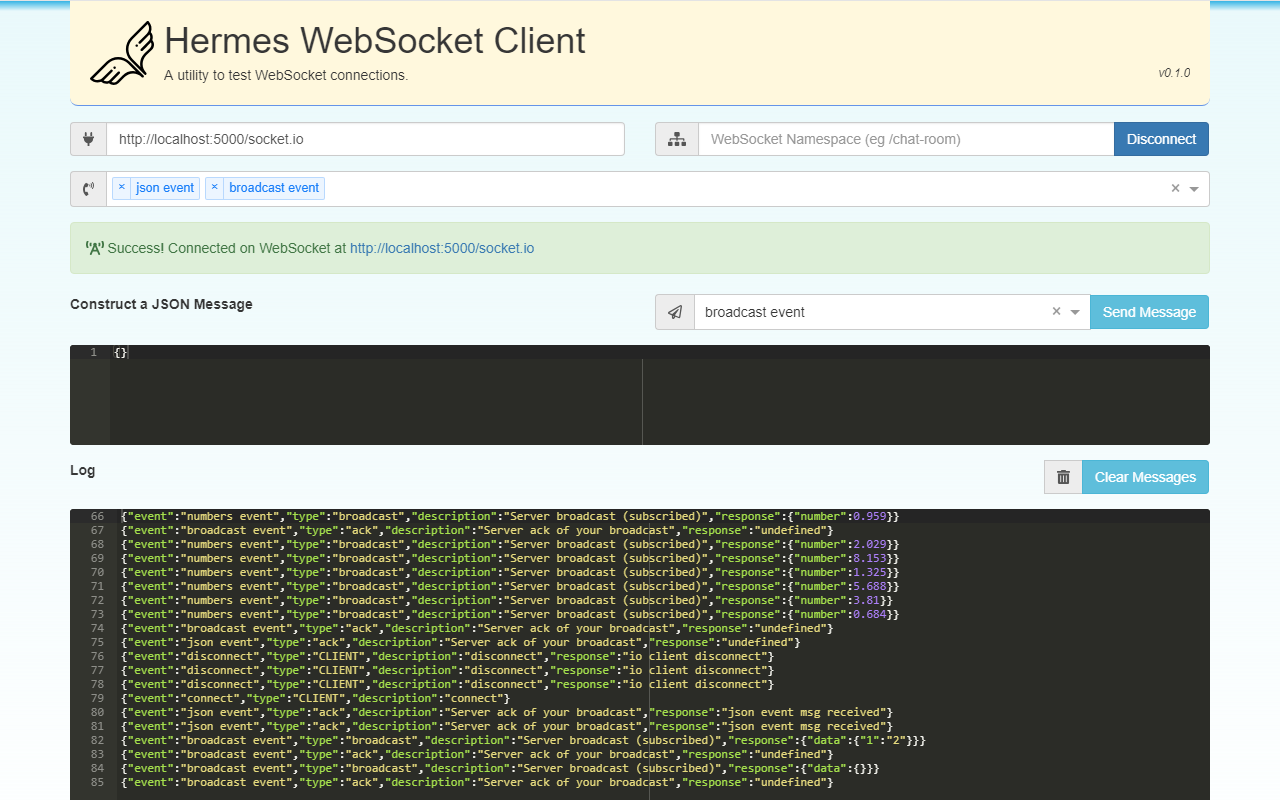The height and width of the screenshot is (800, 1280).
Task: Focus the WebSocket Namespace input field
Action: [906, 139]
